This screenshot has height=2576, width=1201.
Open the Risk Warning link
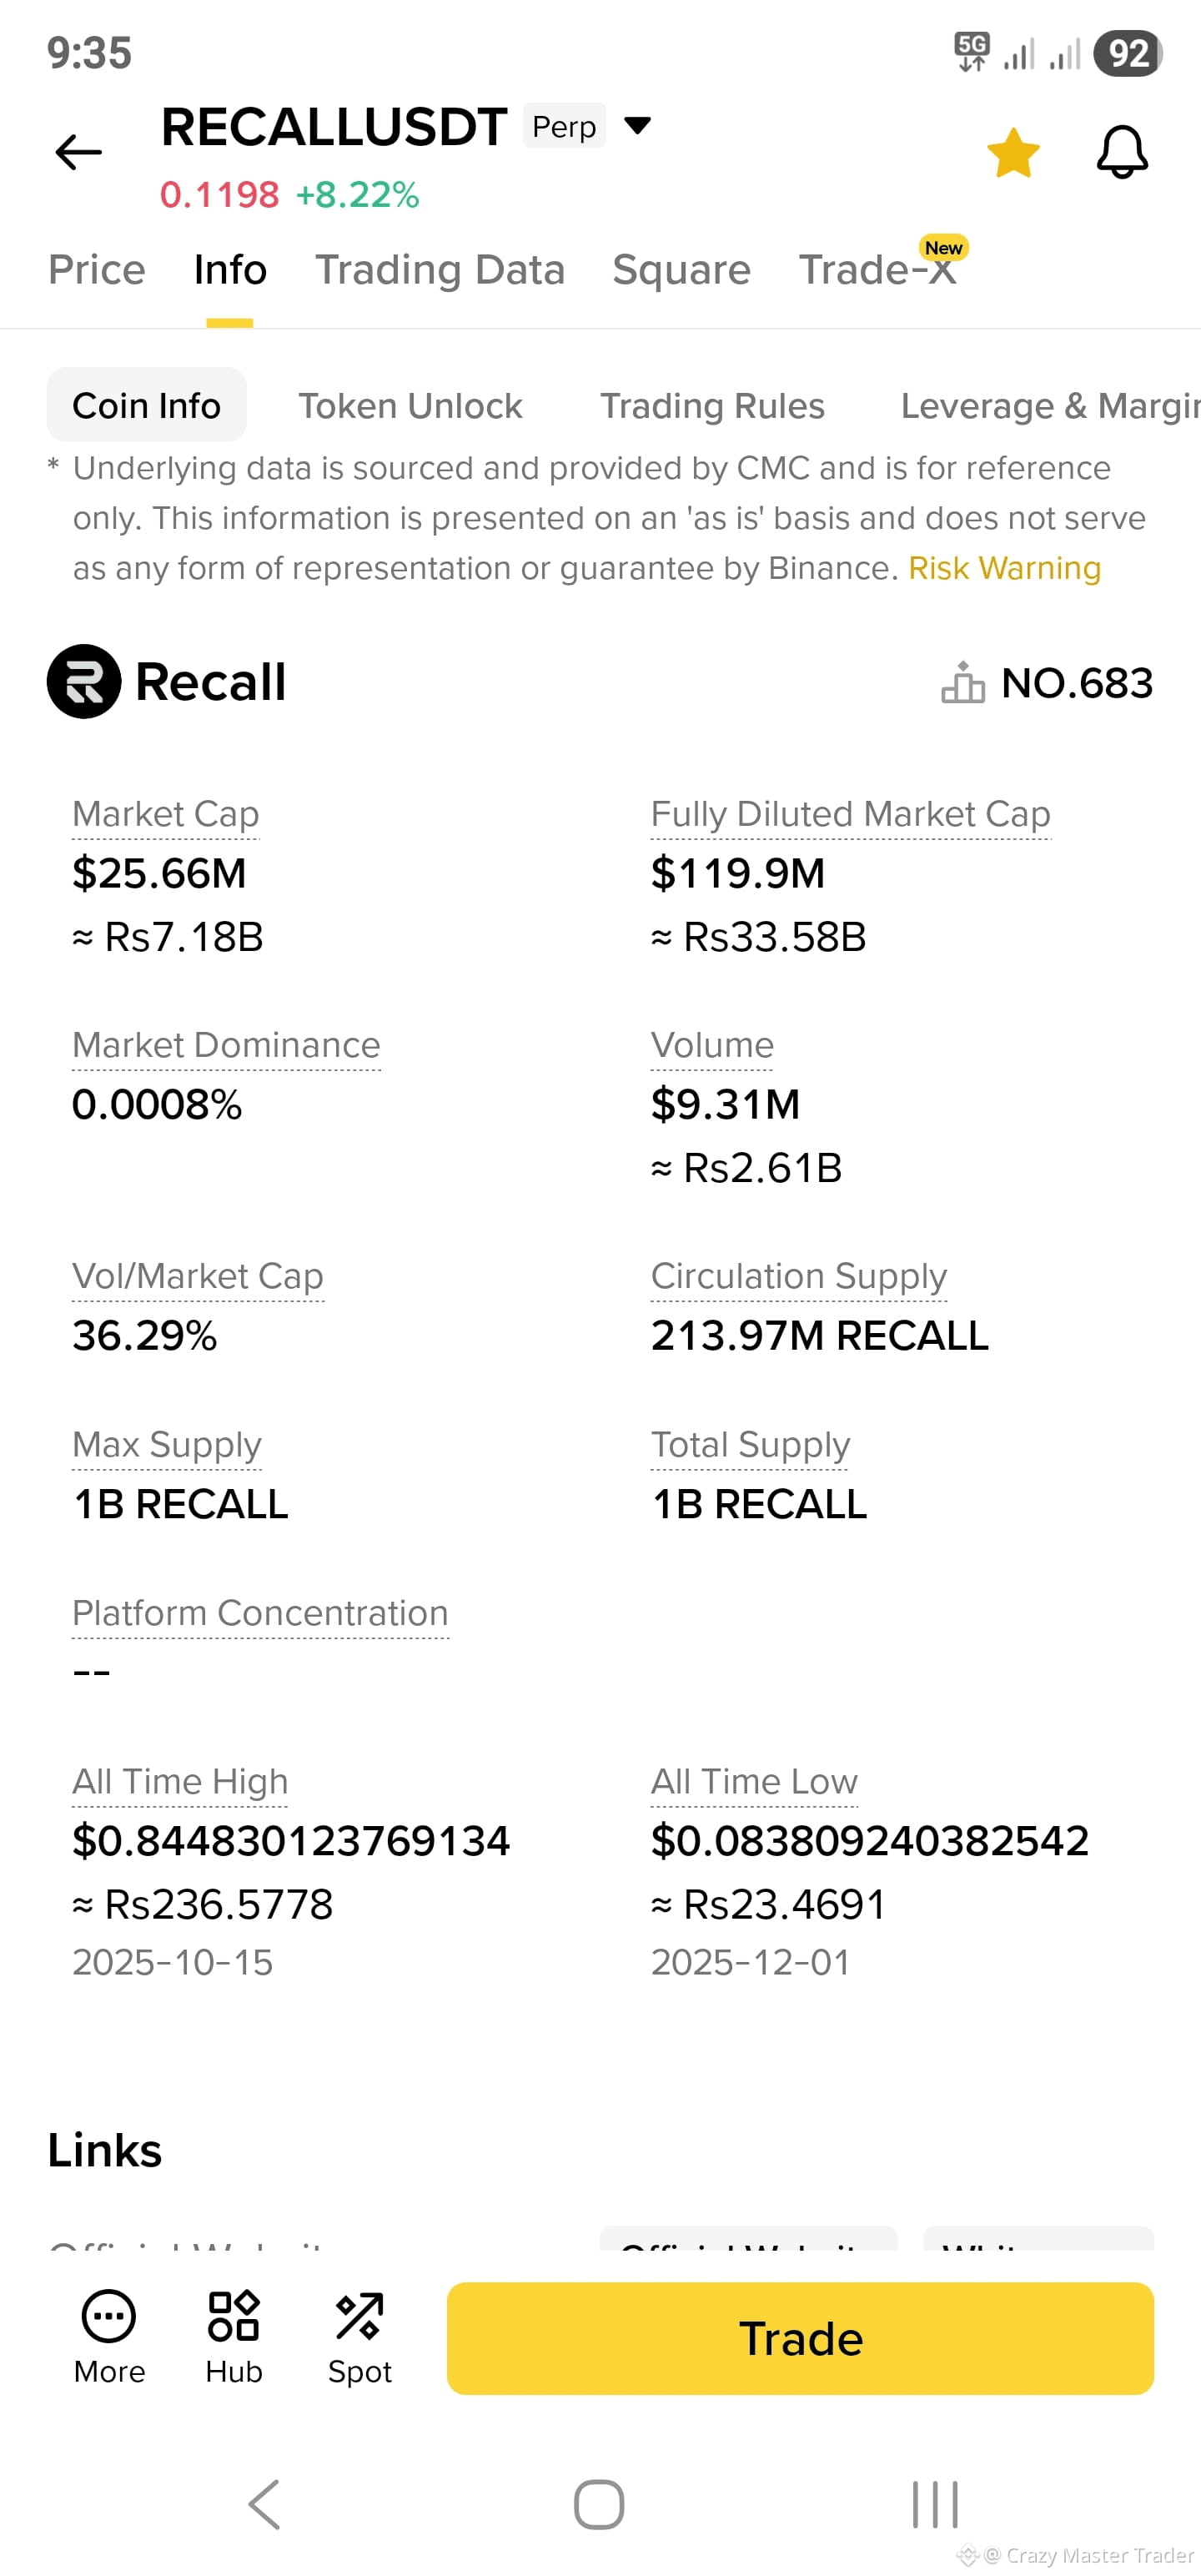(1004, 568)
